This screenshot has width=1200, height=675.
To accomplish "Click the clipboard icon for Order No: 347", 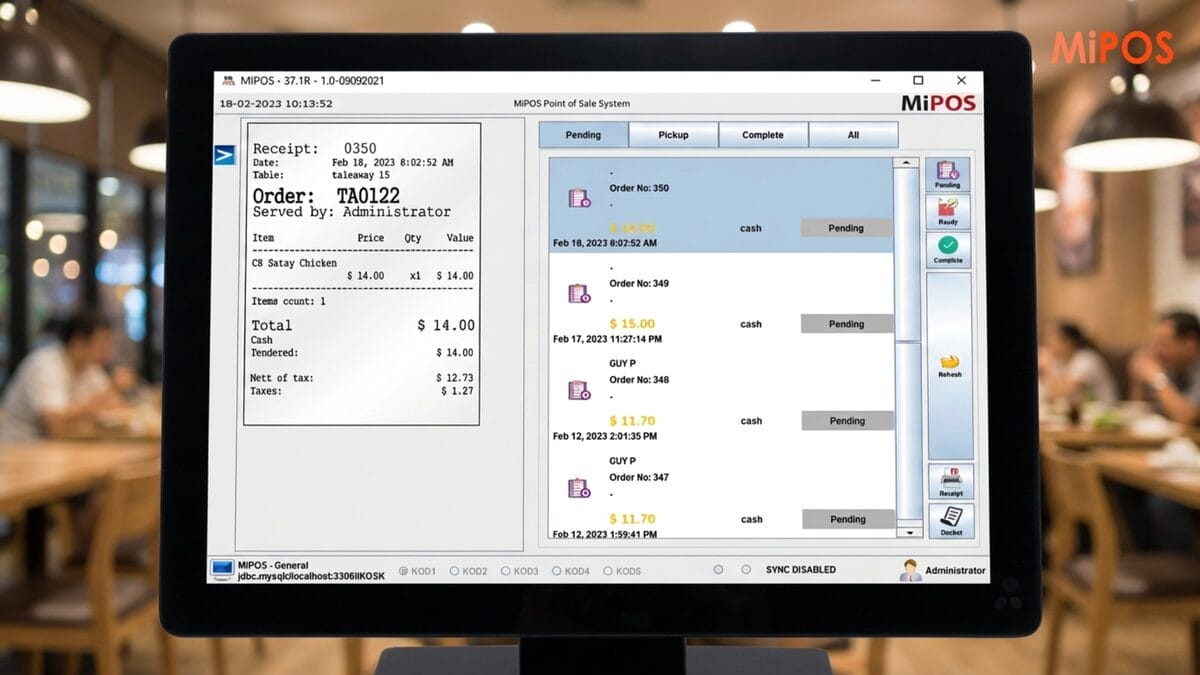I will coord(578,488).
